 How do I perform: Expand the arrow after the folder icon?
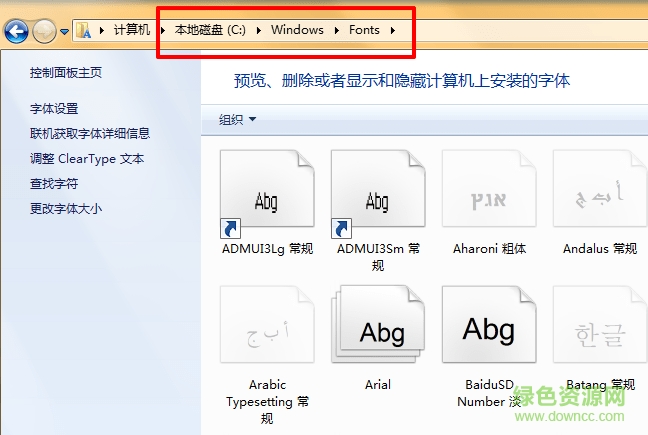click(102, 30)
